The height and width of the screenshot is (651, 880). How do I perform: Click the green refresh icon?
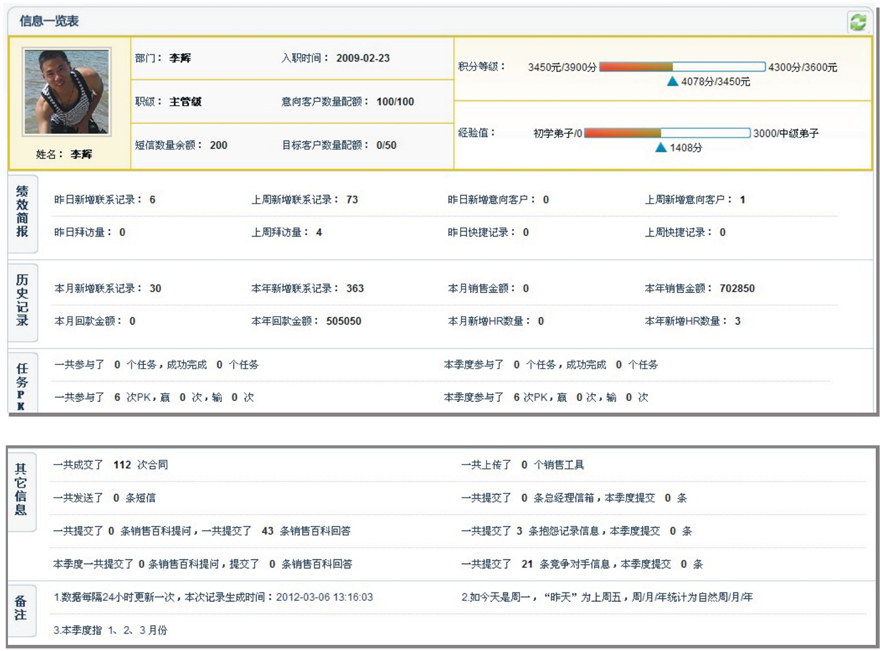pos(857,22)
